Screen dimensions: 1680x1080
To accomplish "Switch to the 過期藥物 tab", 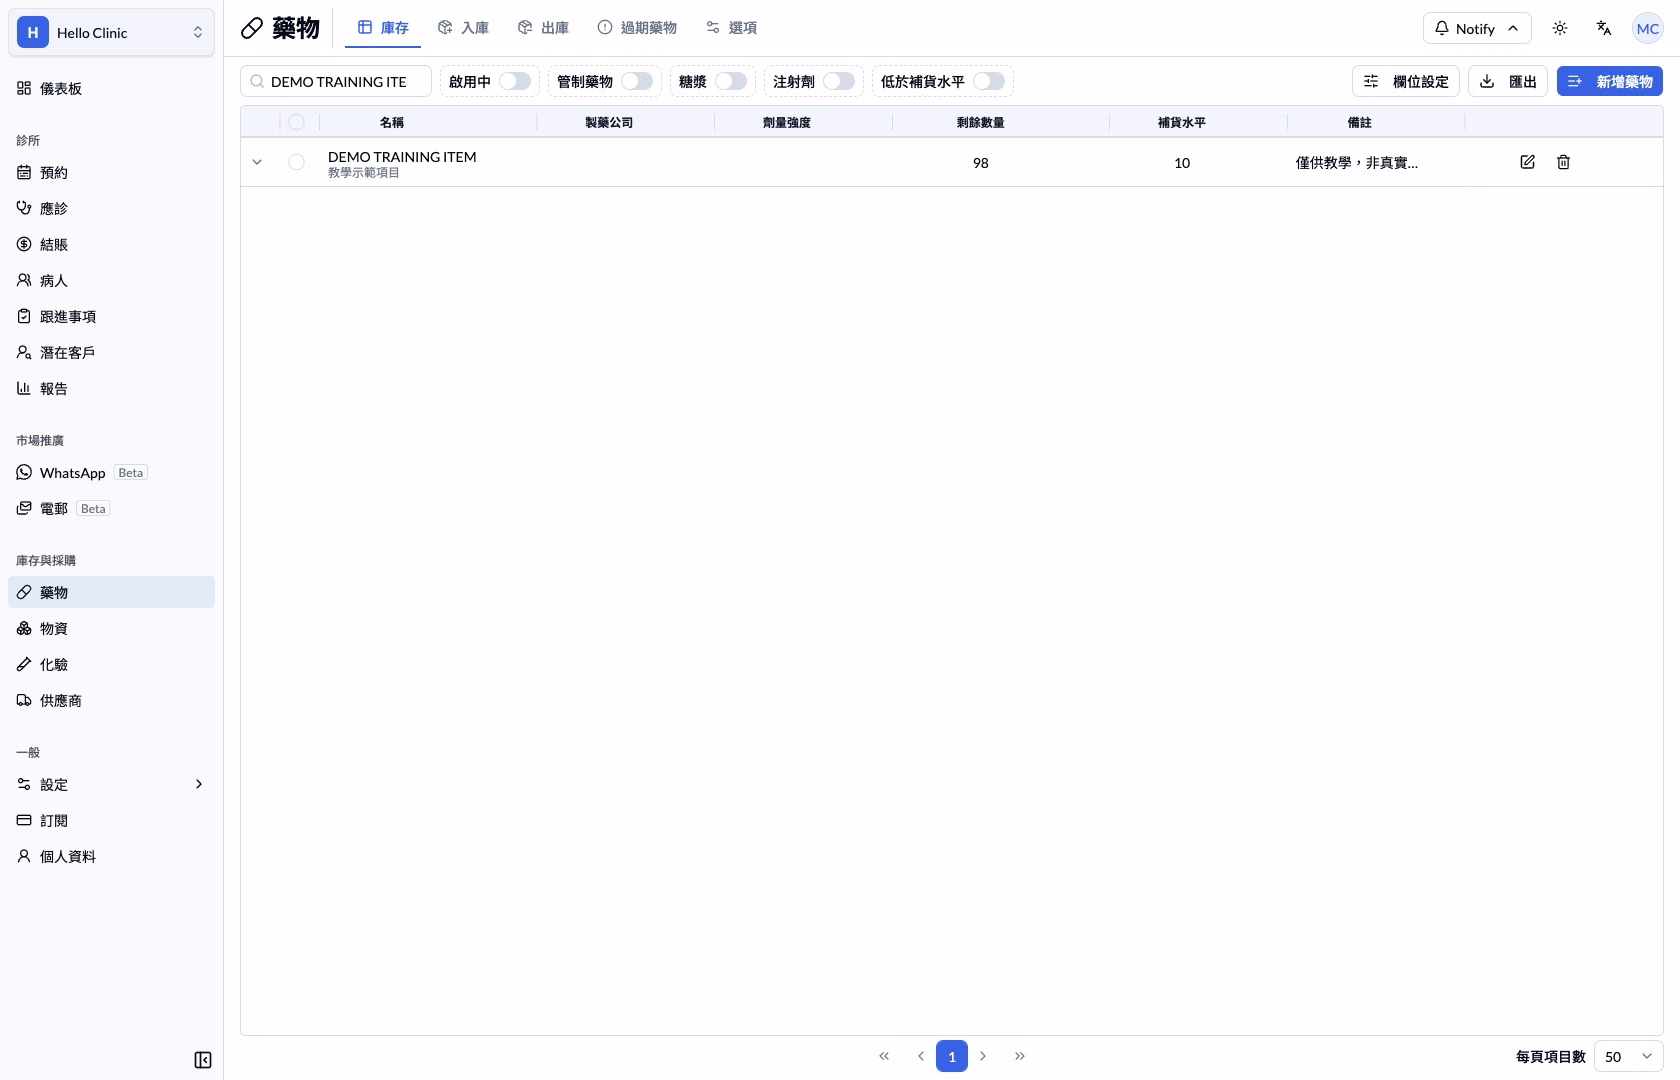I will tap(637, 28).
